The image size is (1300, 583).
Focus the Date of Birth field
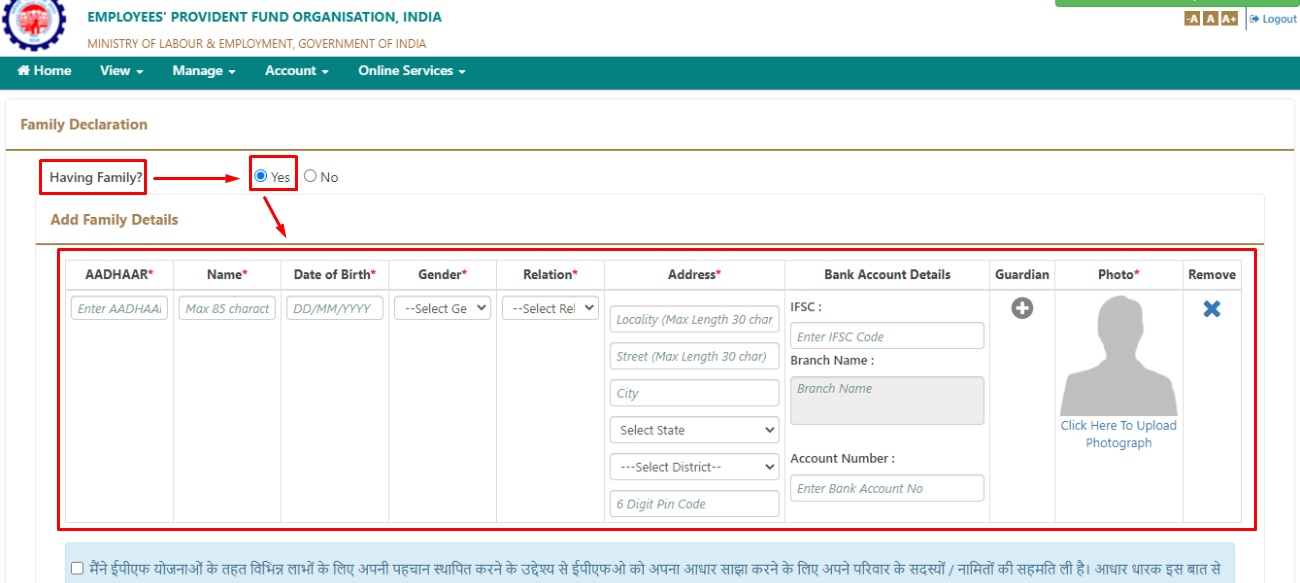click(x=335, y=308)
